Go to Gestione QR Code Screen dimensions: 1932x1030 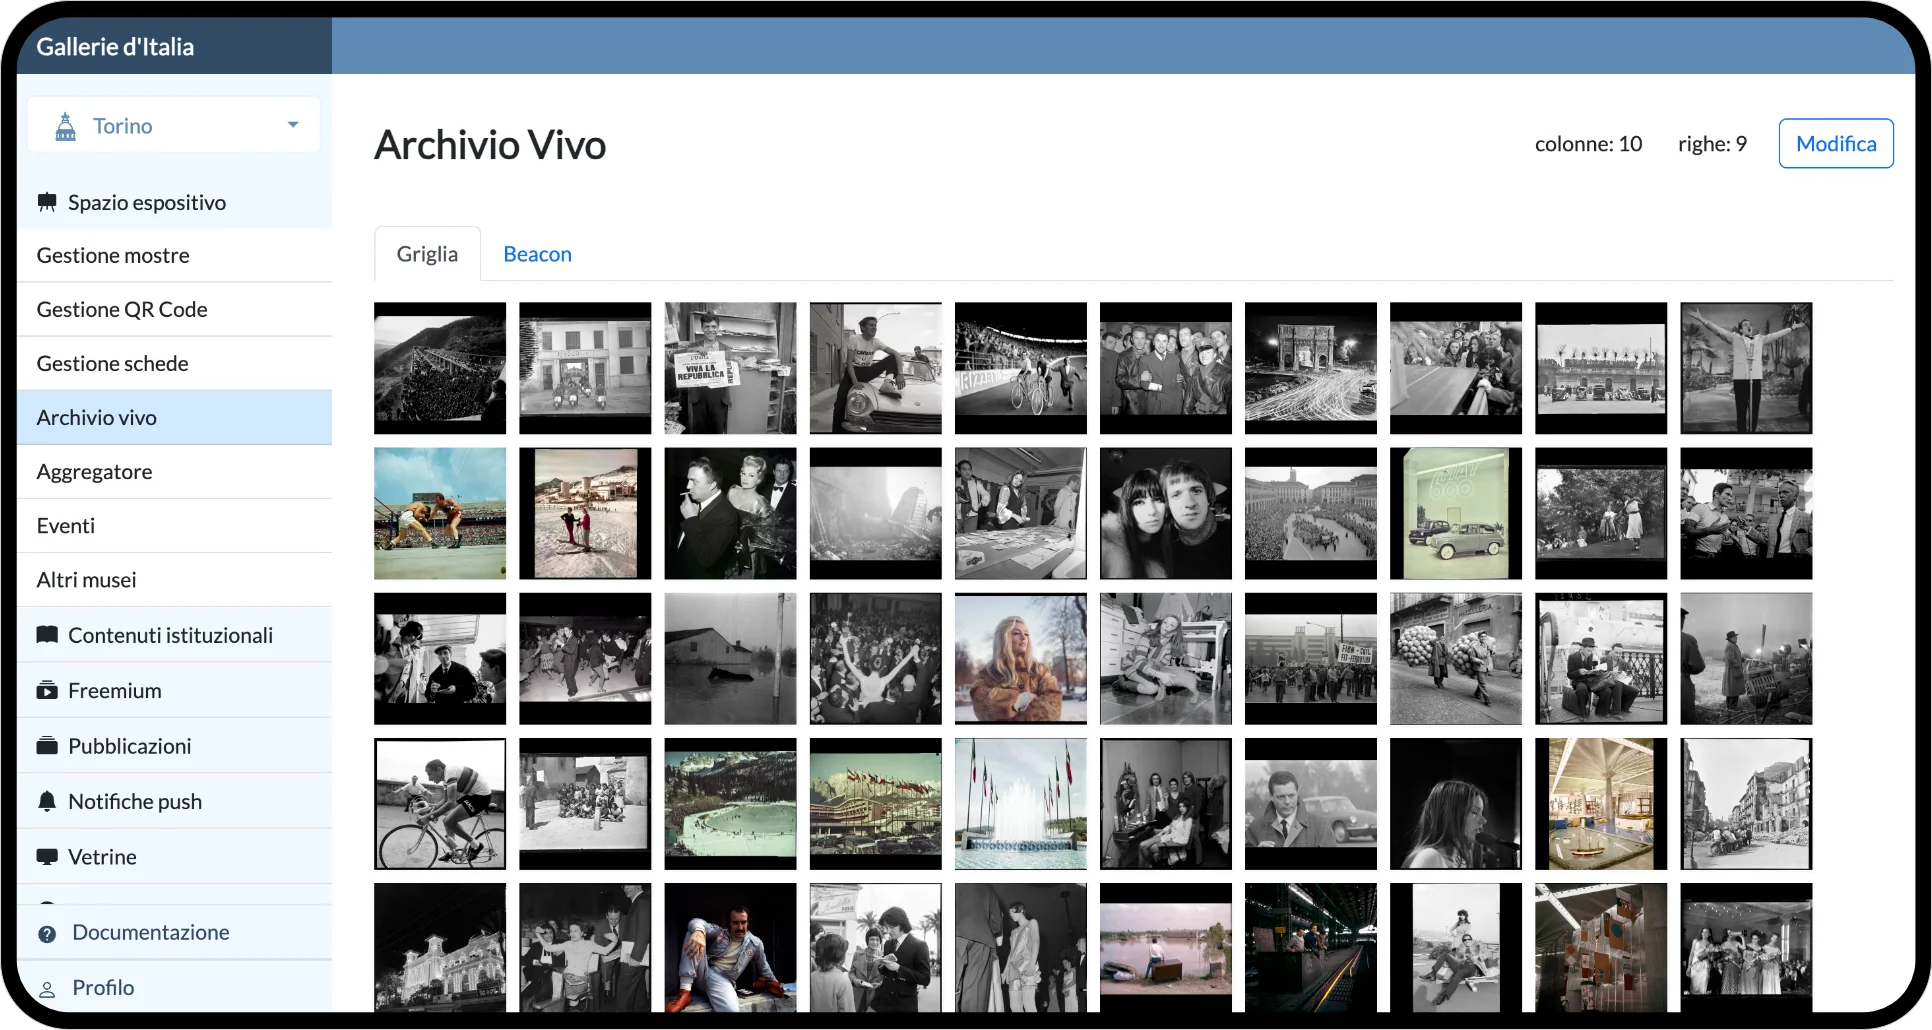(122, 310)
